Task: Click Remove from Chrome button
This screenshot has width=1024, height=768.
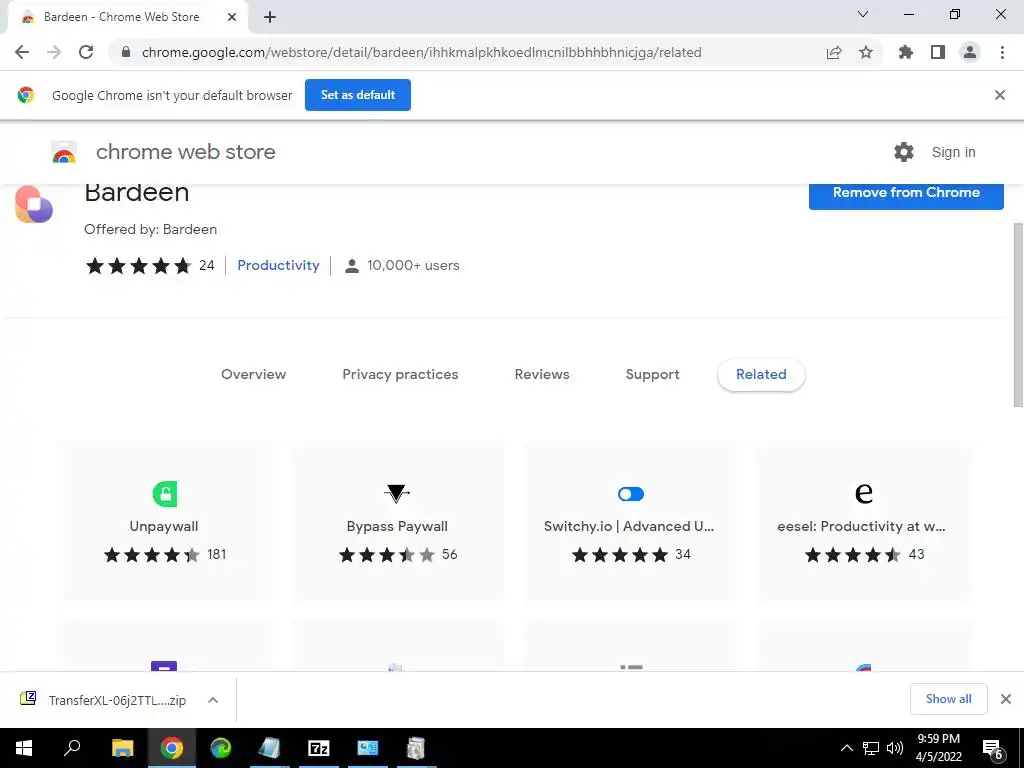Action: (906, 193)
